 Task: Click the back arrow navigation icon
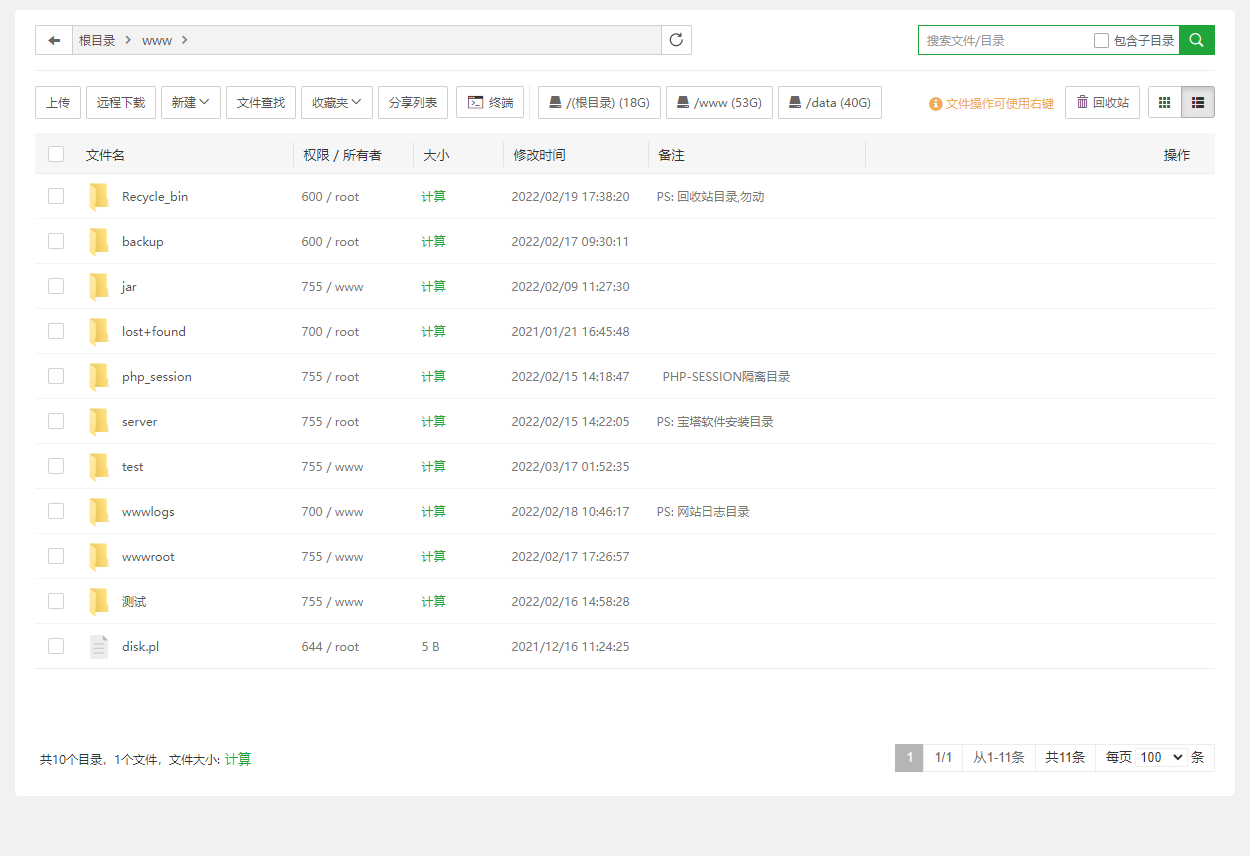(x=54, y=40)
